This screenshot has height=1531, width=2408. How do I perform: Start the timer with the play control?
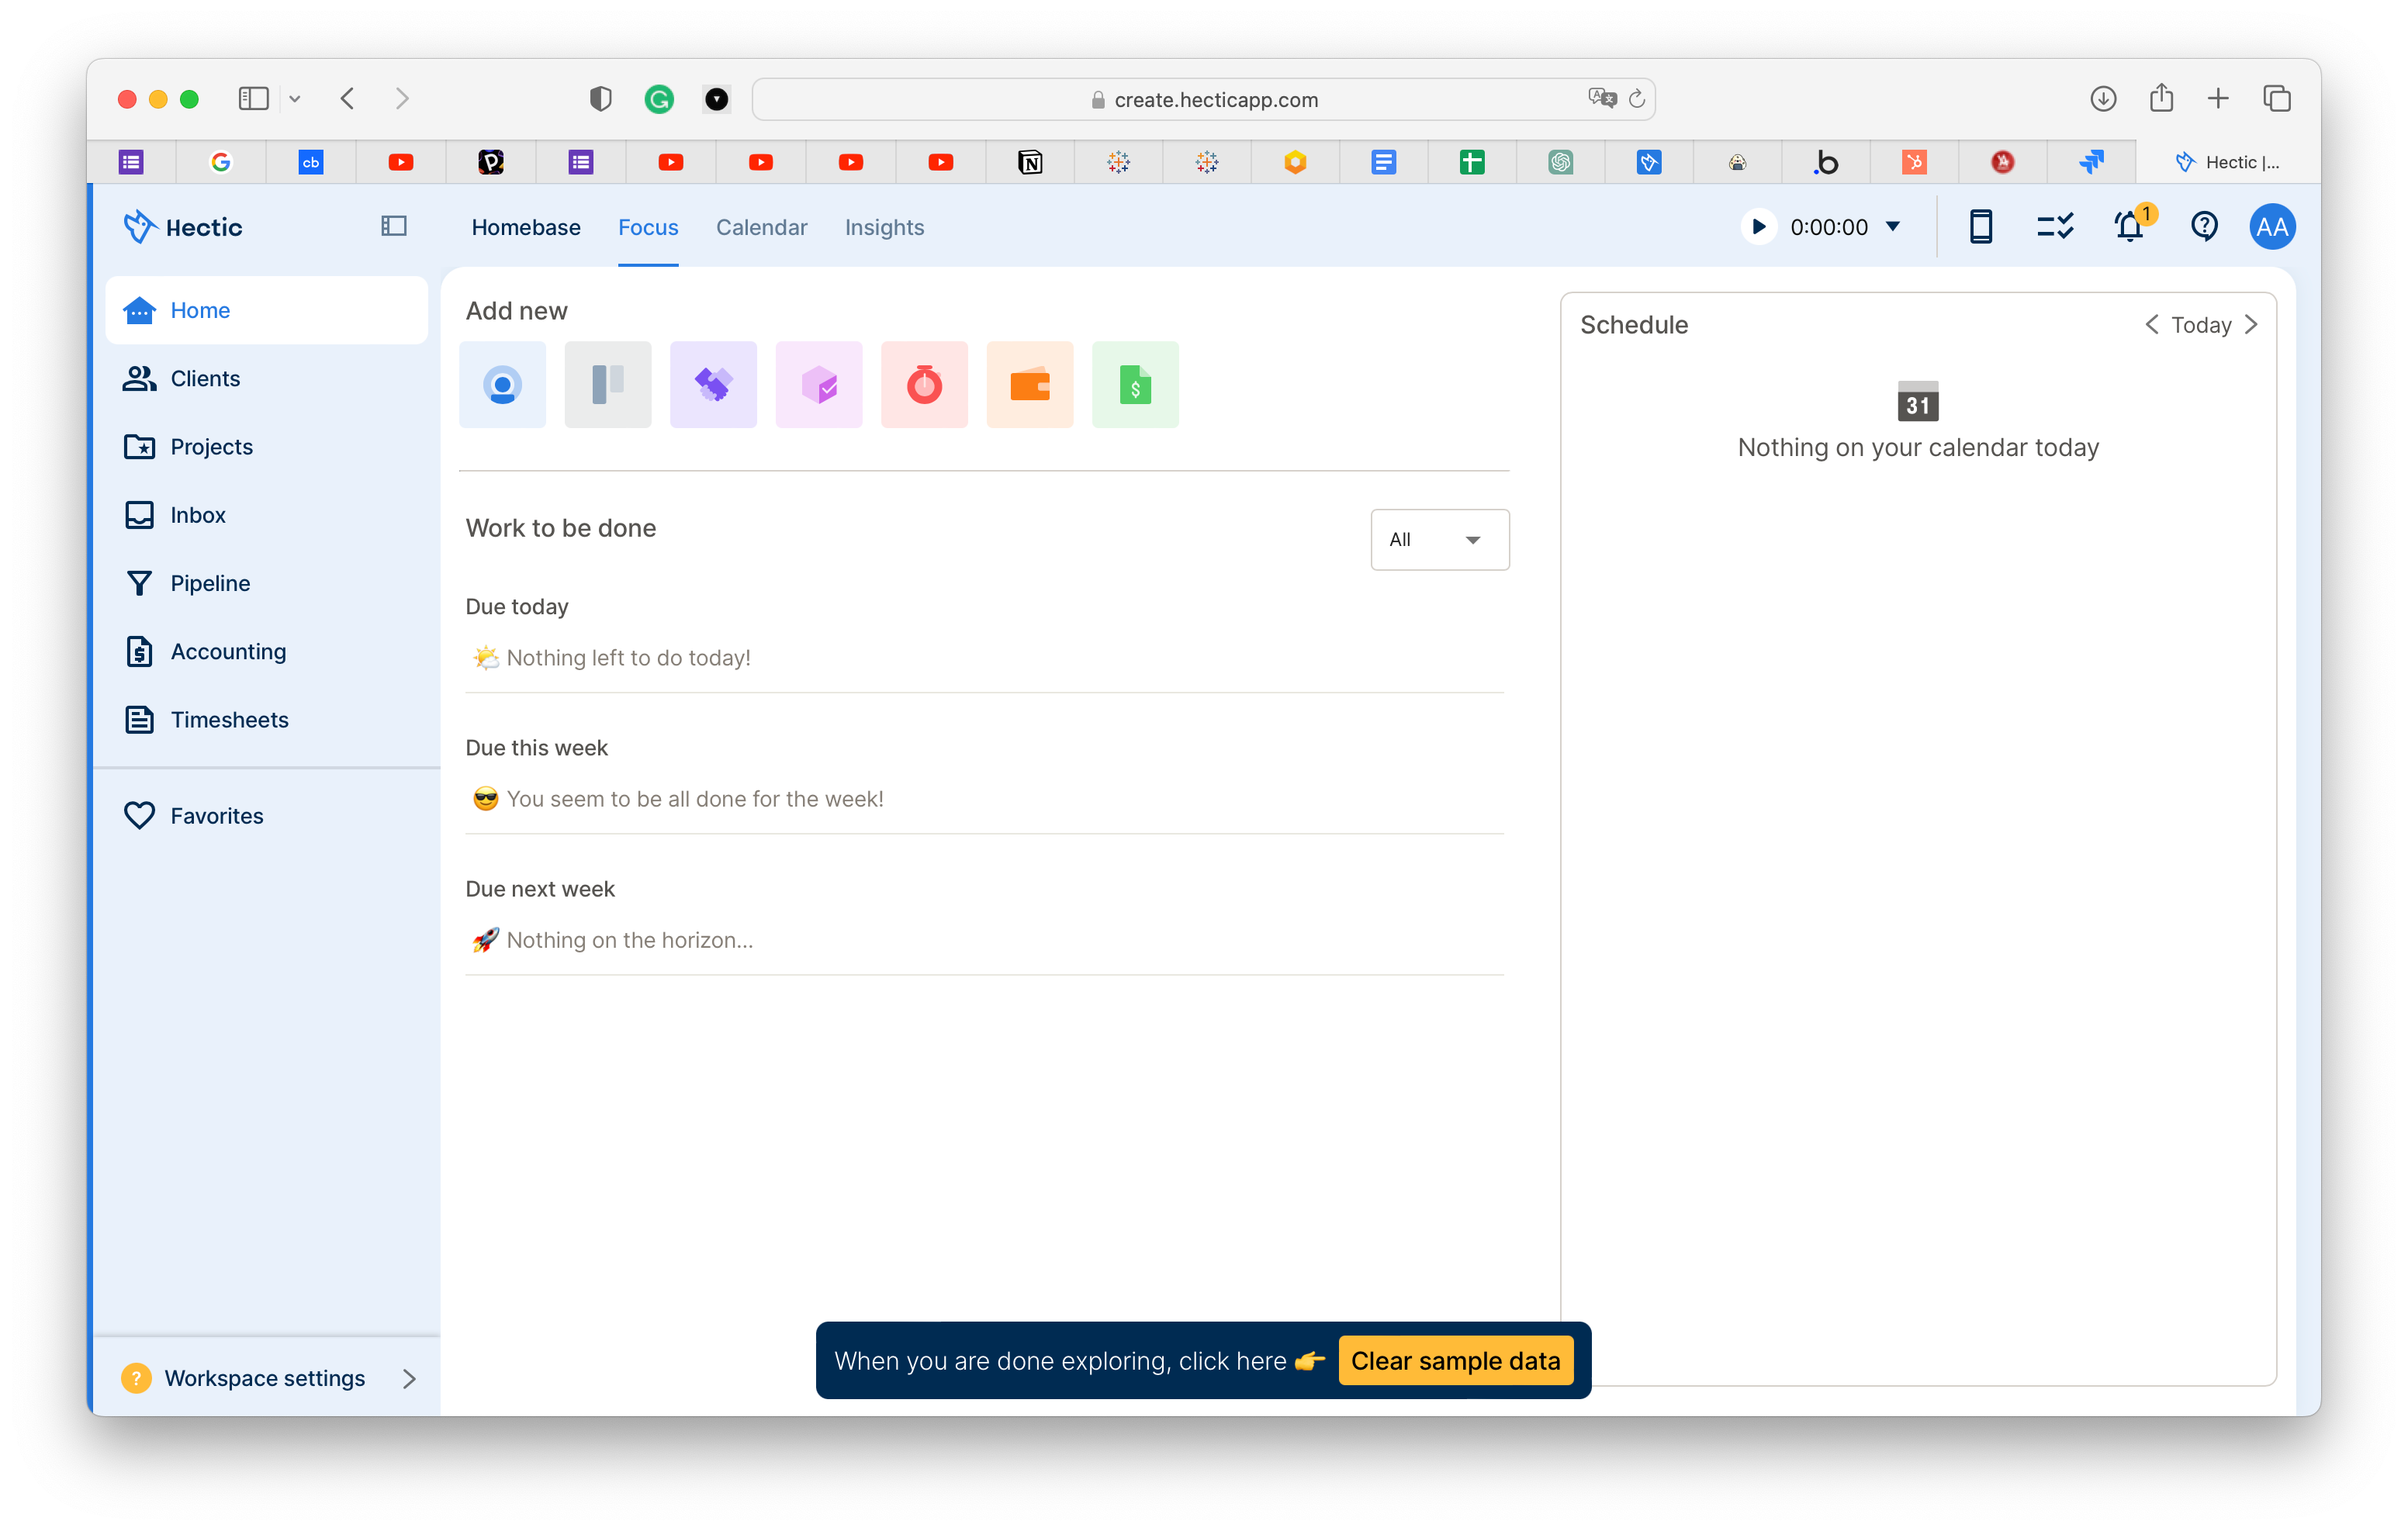(1759, 226)
